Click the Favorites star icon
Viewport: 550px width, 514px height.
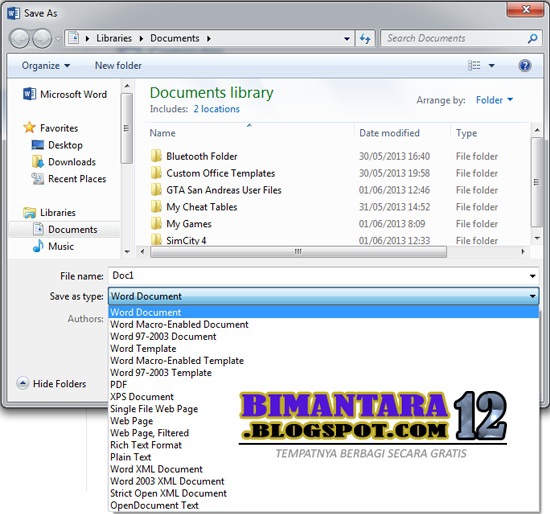point(29,127)
